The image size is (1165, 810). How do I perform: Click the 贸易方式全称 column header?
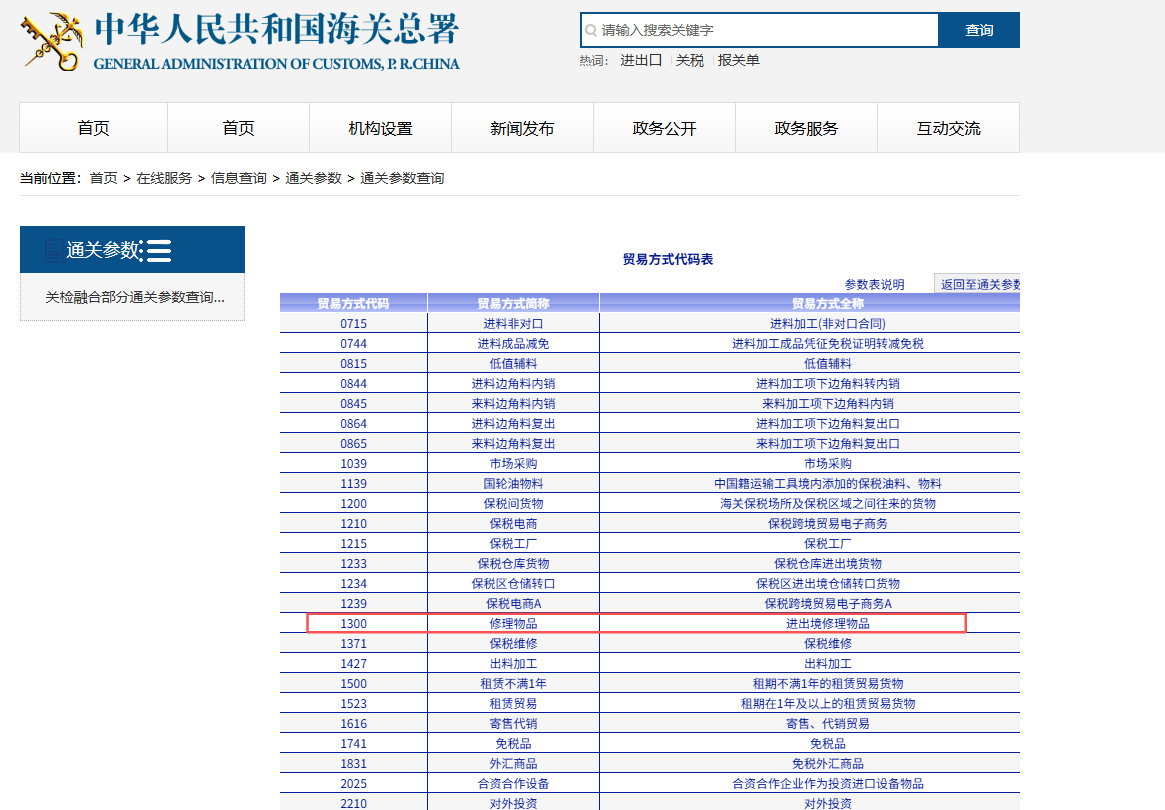(810, 303)
